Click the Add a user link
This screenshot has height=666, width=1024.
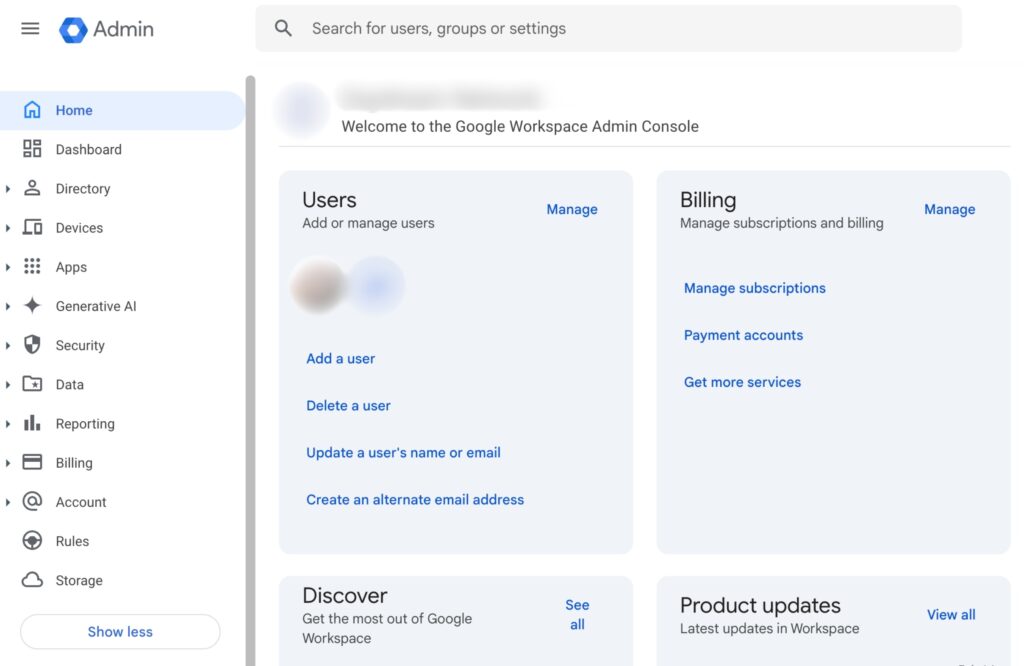[340, 358]
